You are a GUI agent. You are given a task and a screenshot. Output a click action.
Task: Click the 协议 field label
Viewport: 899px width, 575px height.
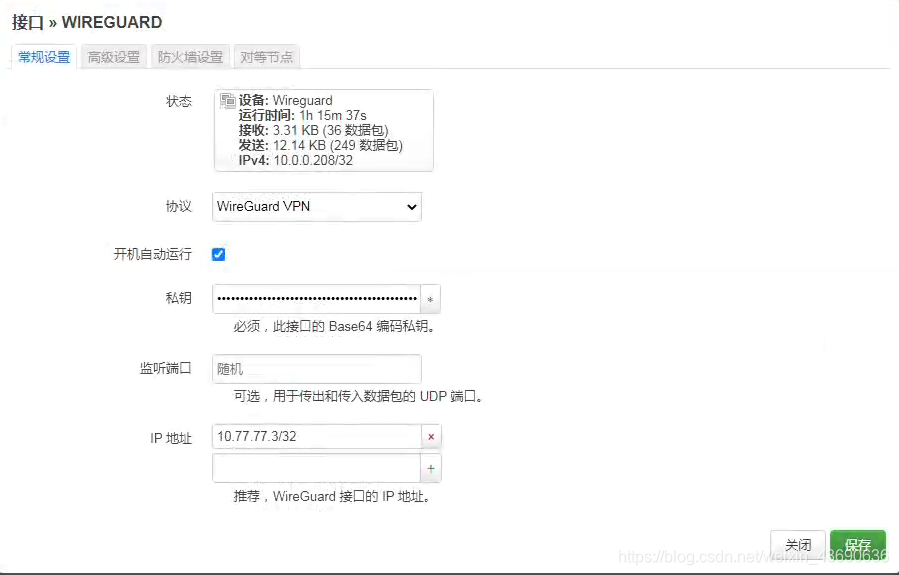[178, 206]
